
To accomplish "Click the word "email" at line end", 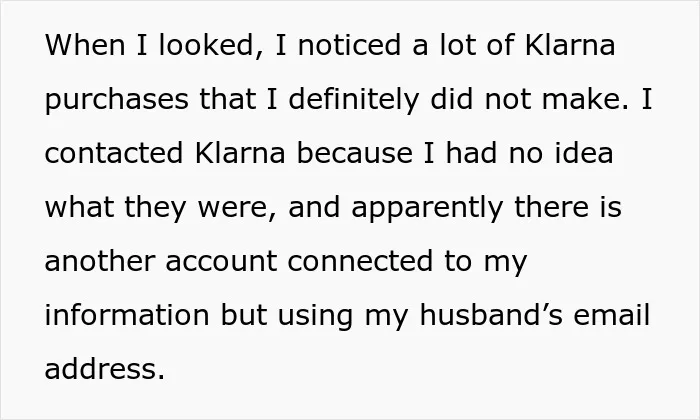I will click(612, 315).
